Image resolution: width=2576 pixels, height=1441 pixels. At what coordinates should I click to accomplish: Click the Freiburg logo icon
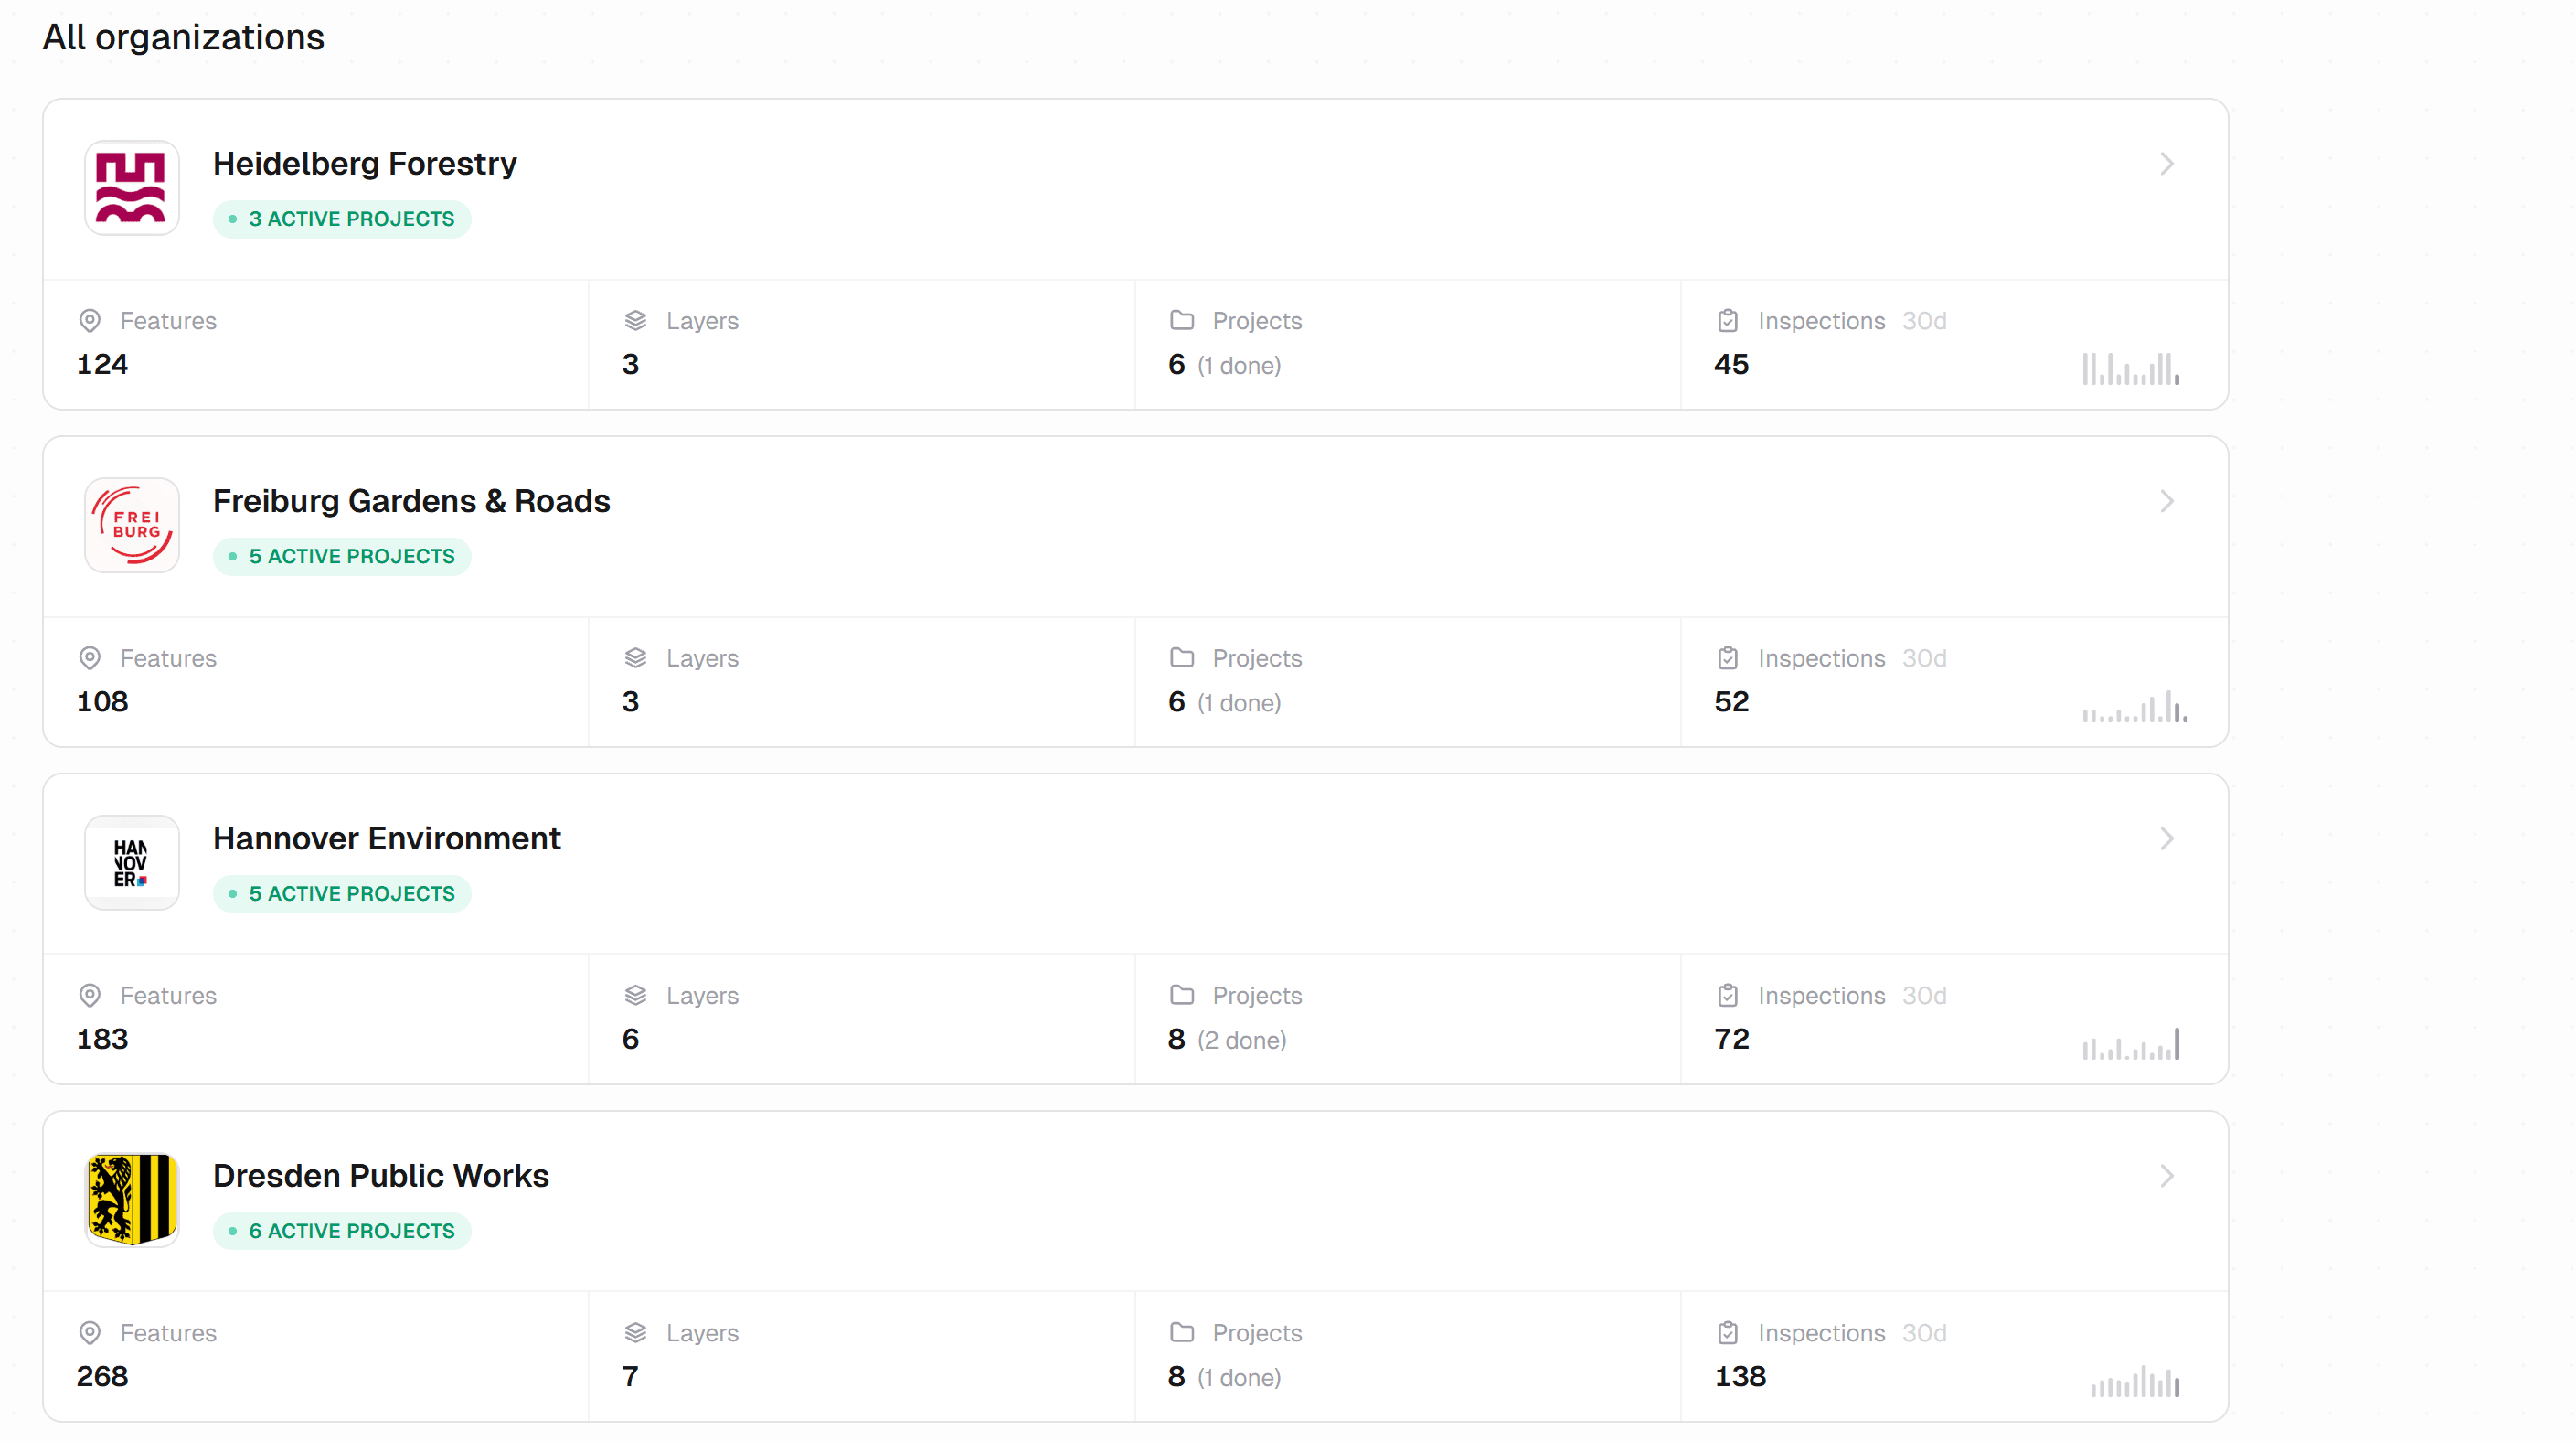132,525
